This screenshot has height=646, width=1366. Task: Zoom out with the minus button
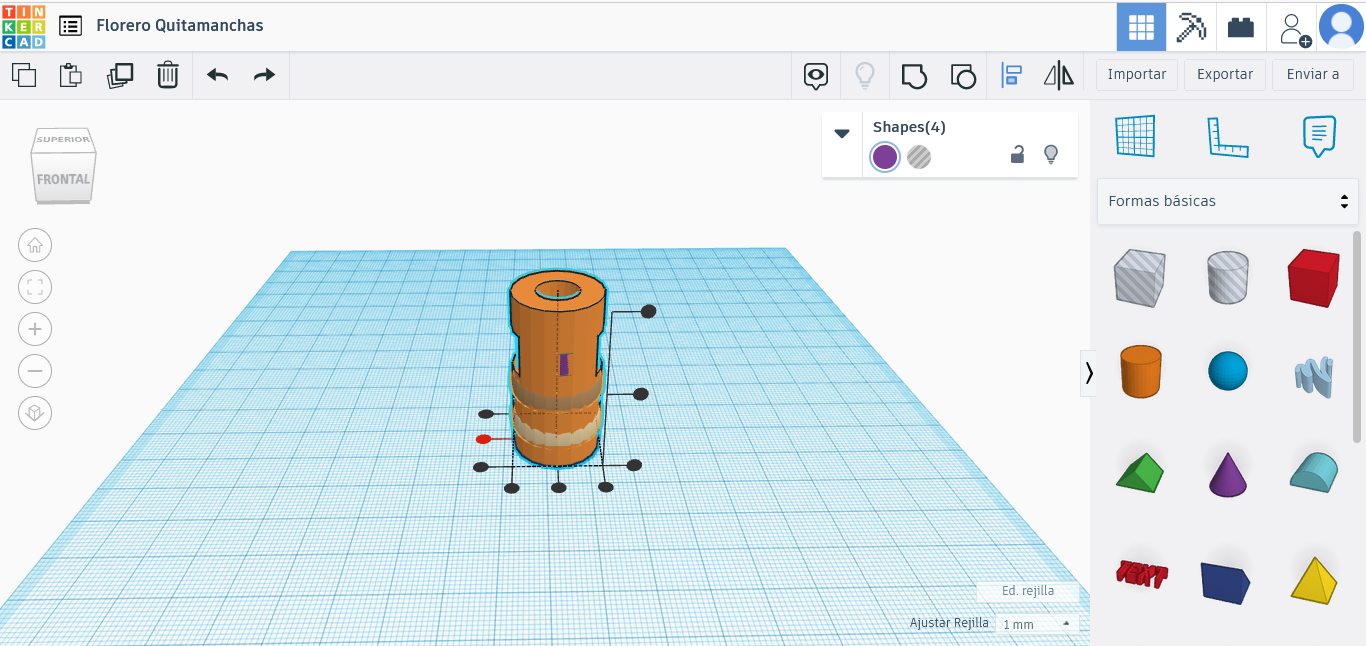coord(35,371)
